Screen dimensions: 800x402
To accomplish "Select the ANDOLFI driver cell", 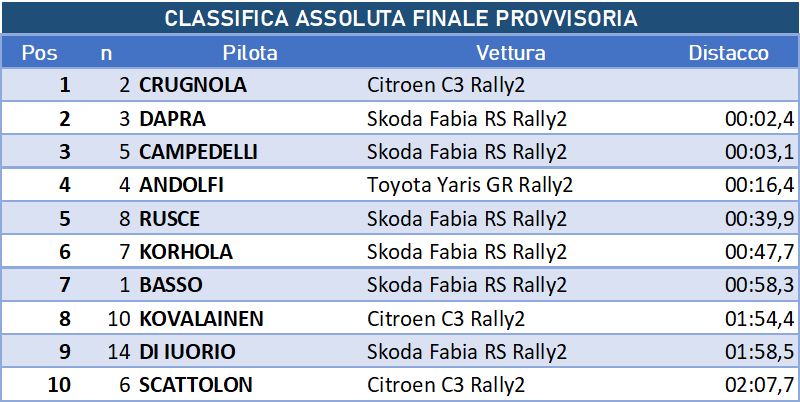I will [x=182, y=185].
